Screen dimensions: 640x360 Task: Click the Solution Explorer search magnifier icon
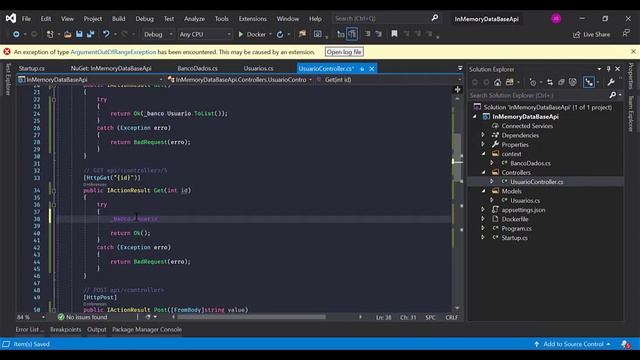click(613, 95)
